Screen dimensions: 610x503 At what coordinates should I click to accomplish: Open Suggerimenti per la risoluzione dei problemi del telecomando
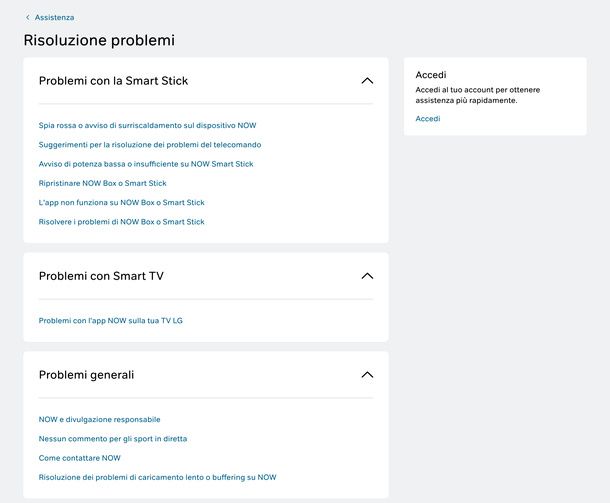click(x=150, y=145)
